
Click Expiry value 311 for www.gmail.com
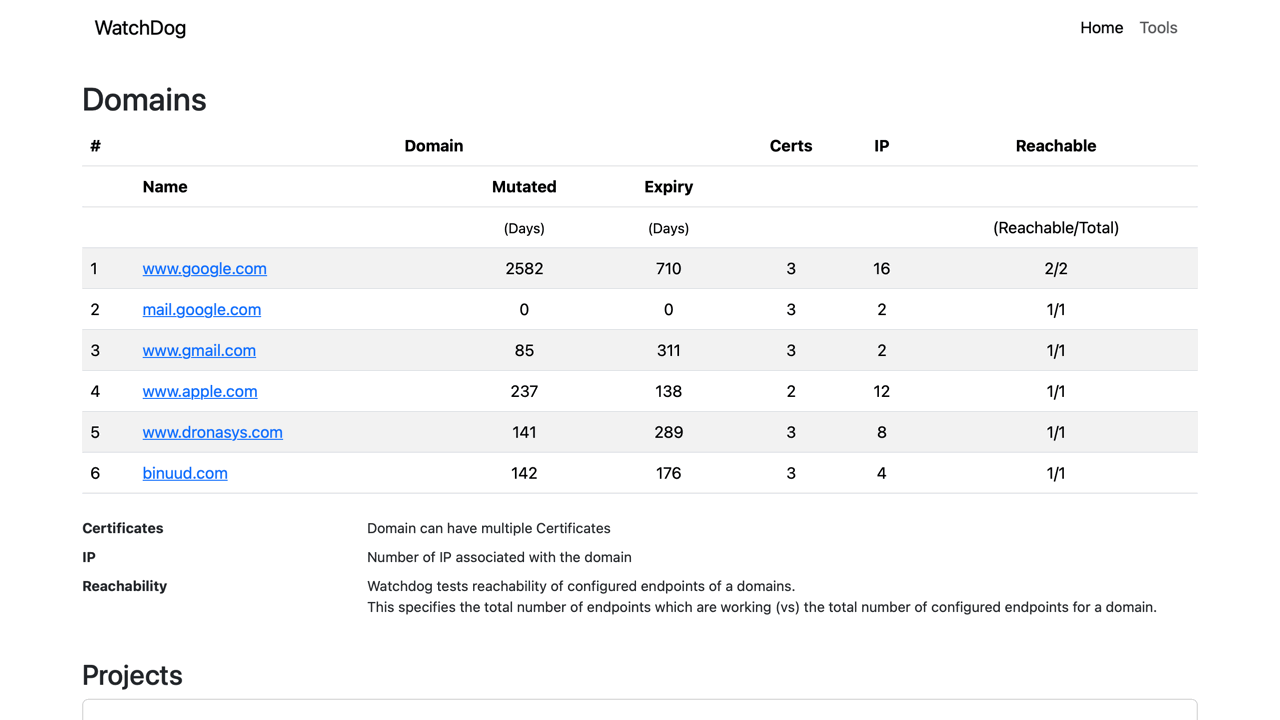click(668, 350)
